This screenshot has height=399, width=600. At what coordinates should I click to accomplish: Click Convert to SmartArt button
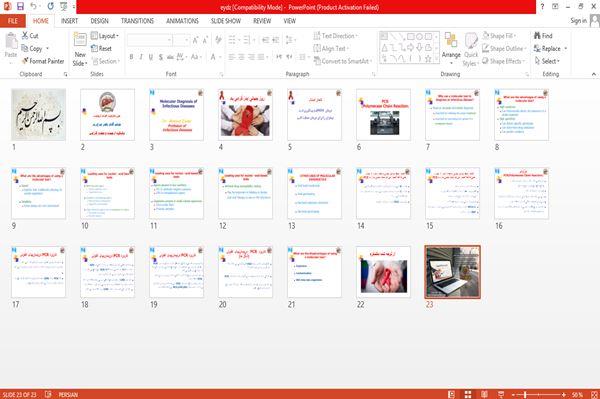click(342, 61)
